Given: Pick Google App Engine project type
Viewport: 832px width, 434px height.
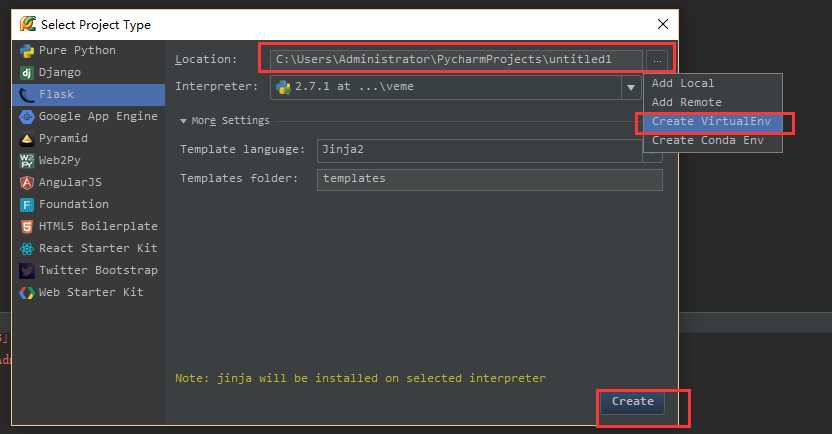Looking at the screenshot, I should click(89, 116).
